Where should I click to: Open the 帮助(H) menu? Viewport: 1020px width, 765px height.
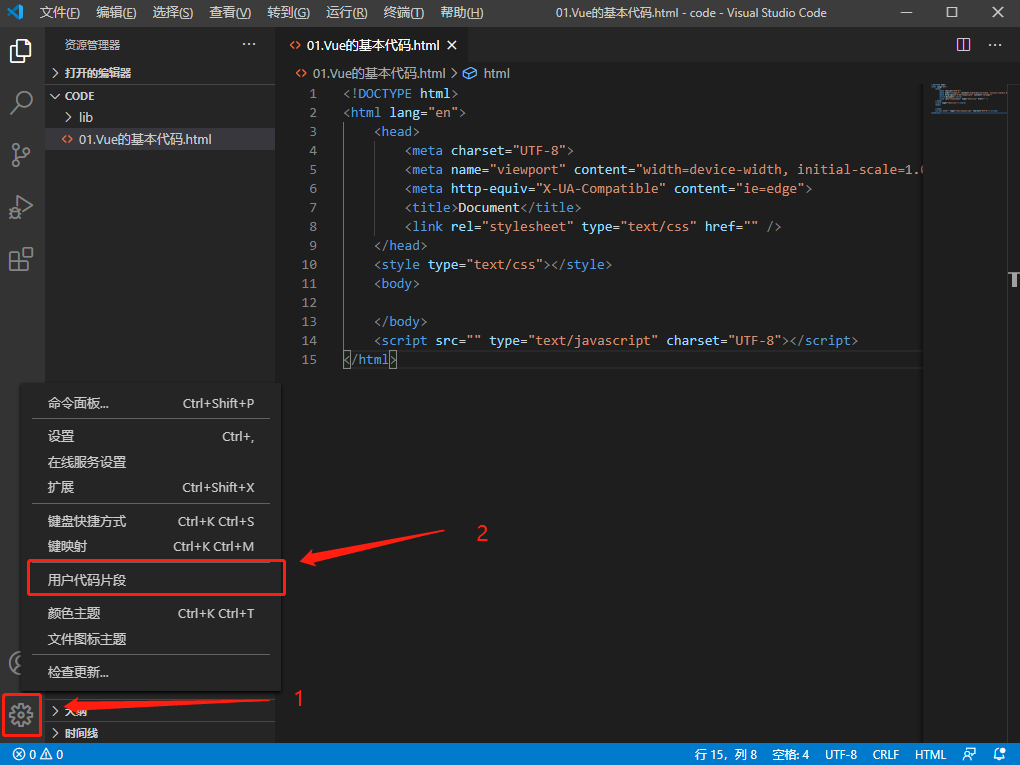pos(461,12)
